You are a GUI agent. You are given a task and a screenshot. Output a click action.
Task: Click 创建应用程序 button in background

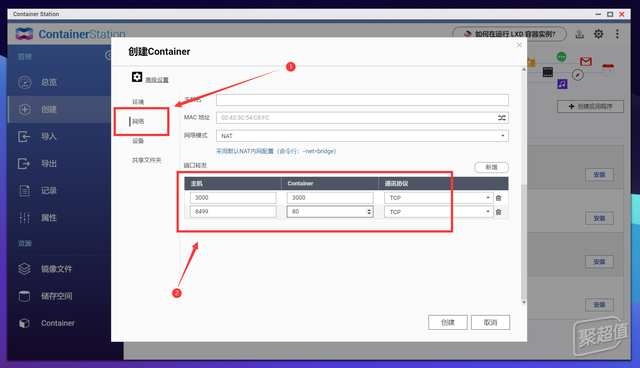click(591, 106)
